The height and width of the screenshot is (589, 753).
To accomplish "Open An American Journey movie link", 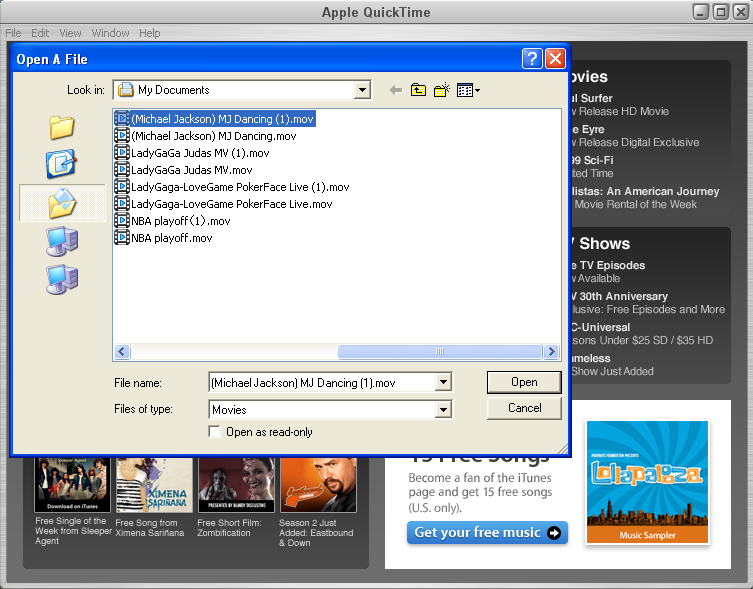I will (x=645, y=191).
